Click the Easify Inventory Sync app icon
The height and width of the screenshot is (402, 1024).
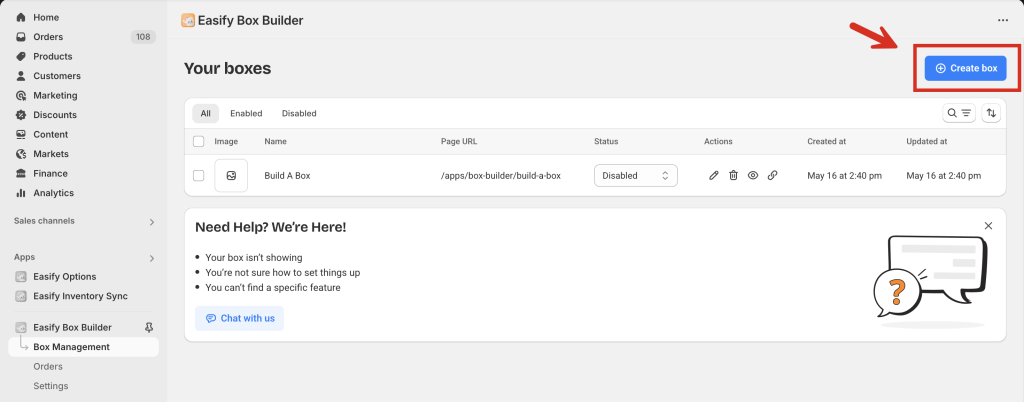pos(21,296)
